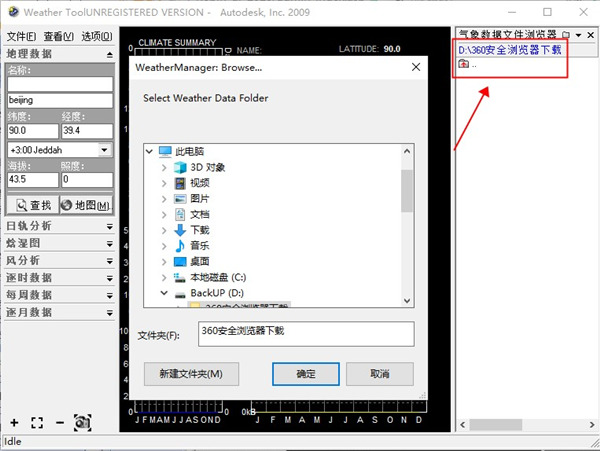Image resolution: width=600 pixels, height=451 pixels.
Task: Click the camera snapshot icon
Action: 81,422
